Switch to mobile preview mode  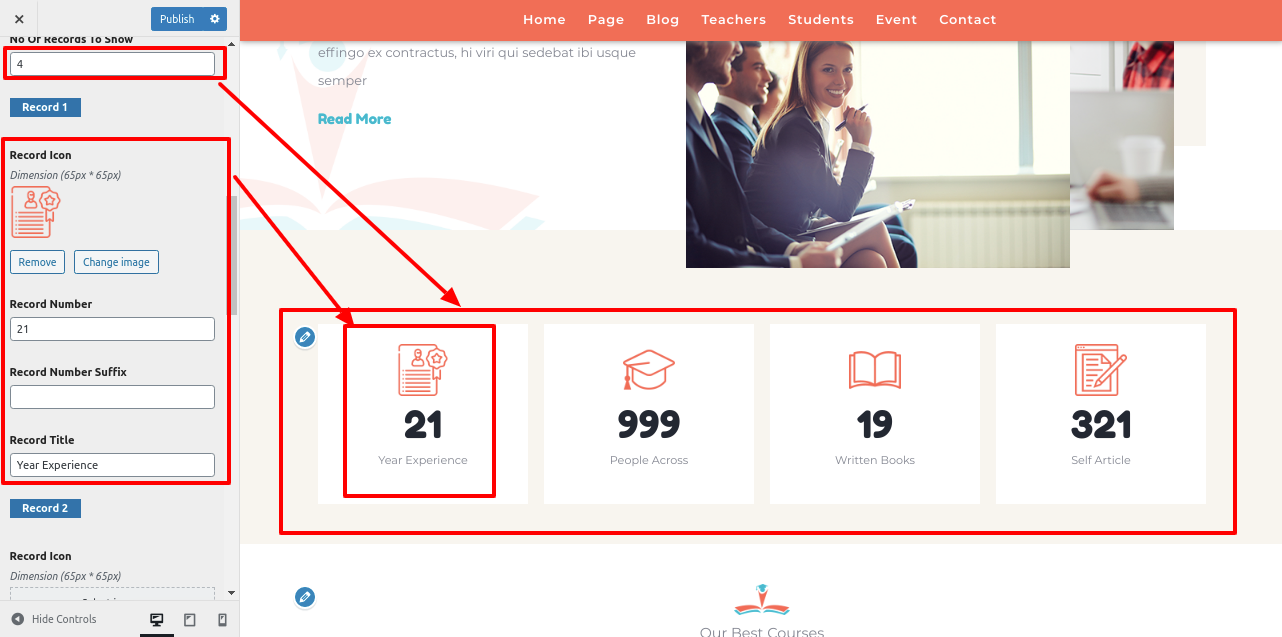coord(222,620)
